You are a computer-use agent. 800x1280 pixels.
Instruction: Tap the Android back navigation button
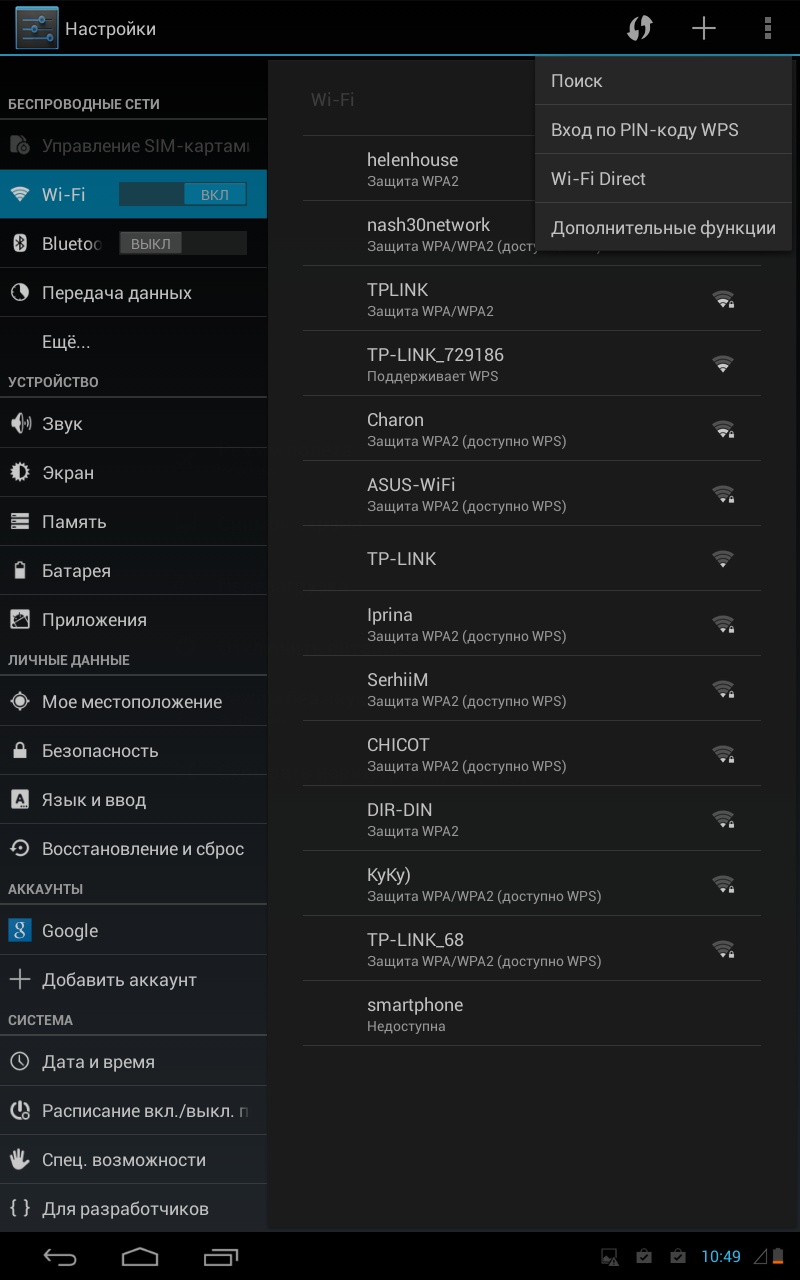point(60,1256)
